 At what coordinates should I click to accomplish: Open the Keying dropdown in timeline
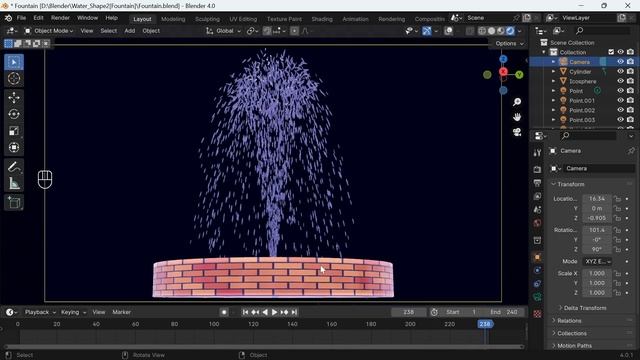click(x=73, y=312)
